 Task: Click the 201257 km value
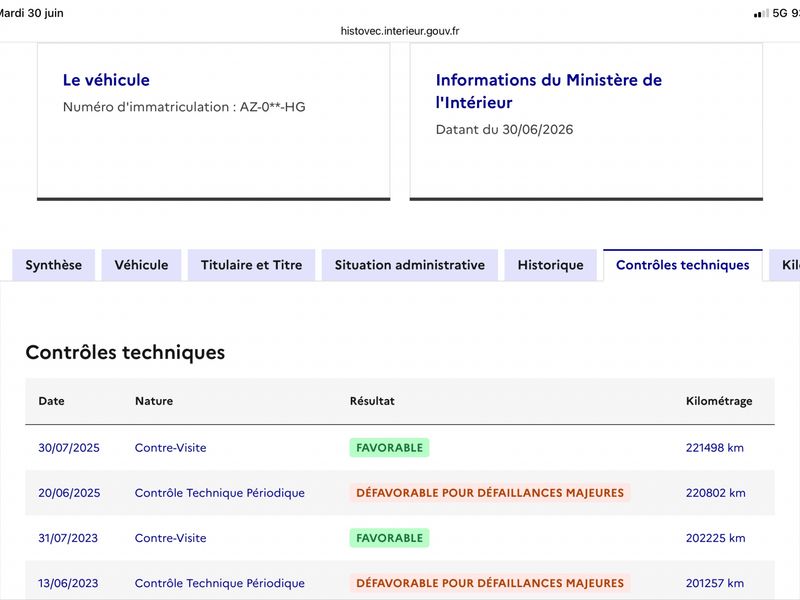tap(715, 583)
